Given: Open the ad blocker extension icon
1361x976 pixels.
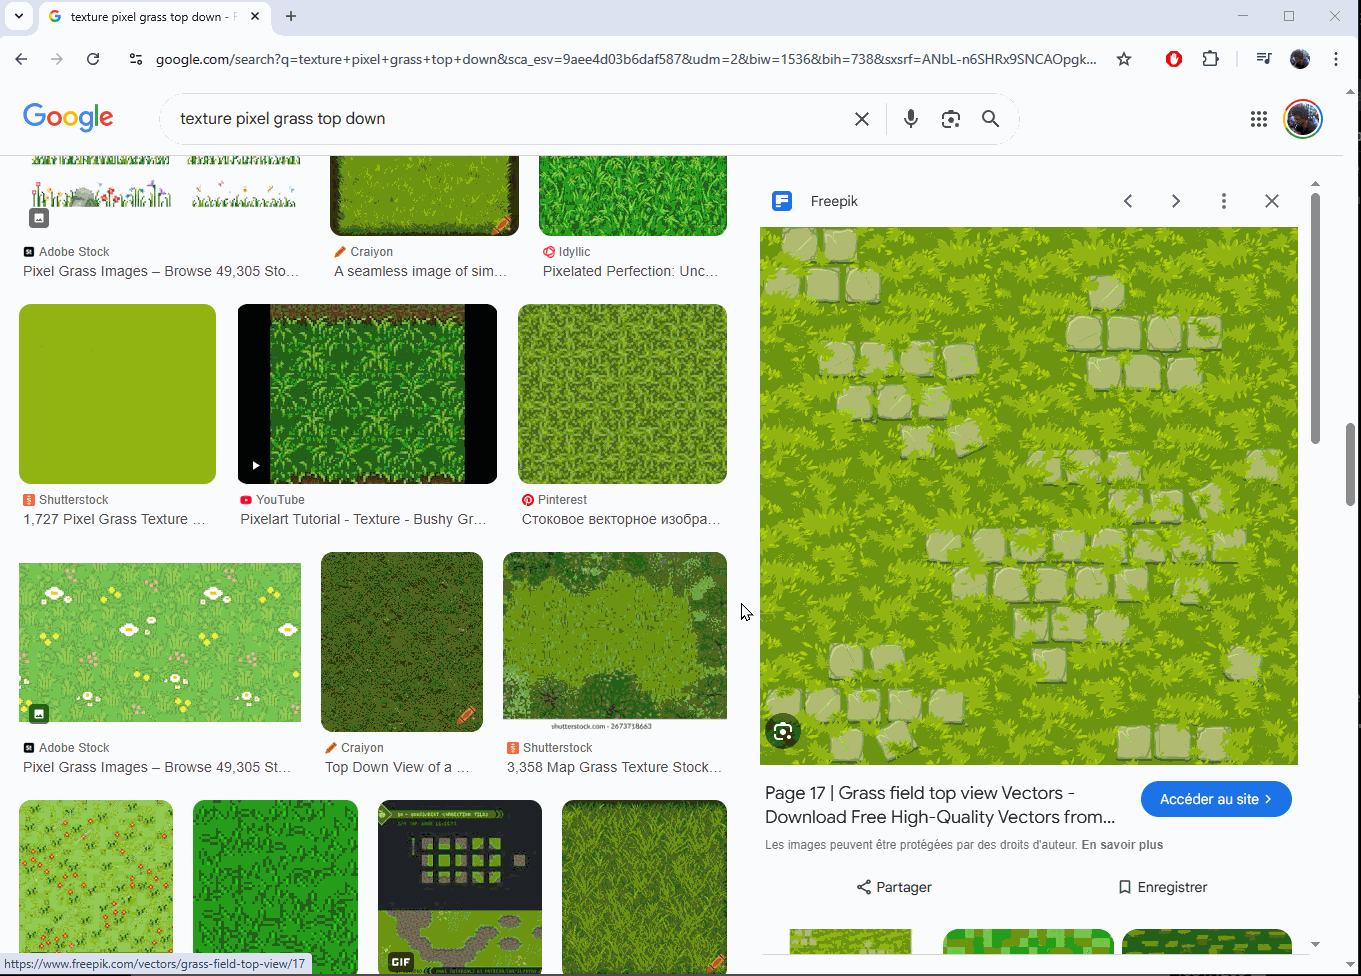Looking at the screenshot, I should point(1172,59).
